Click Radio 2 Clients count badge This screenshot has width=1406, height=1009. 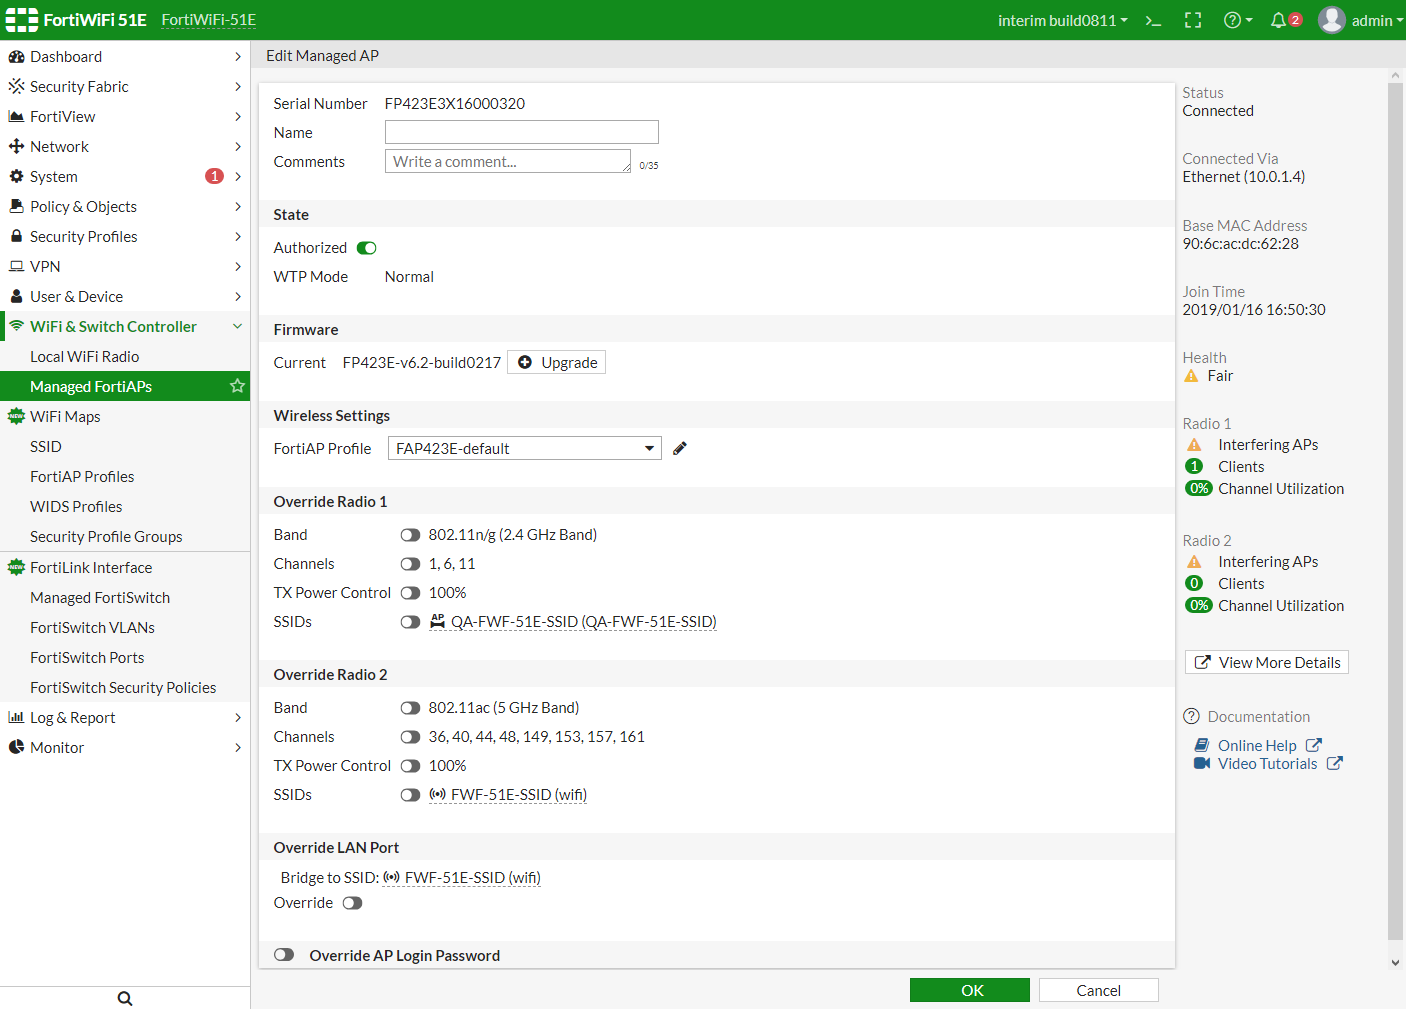1194,584
